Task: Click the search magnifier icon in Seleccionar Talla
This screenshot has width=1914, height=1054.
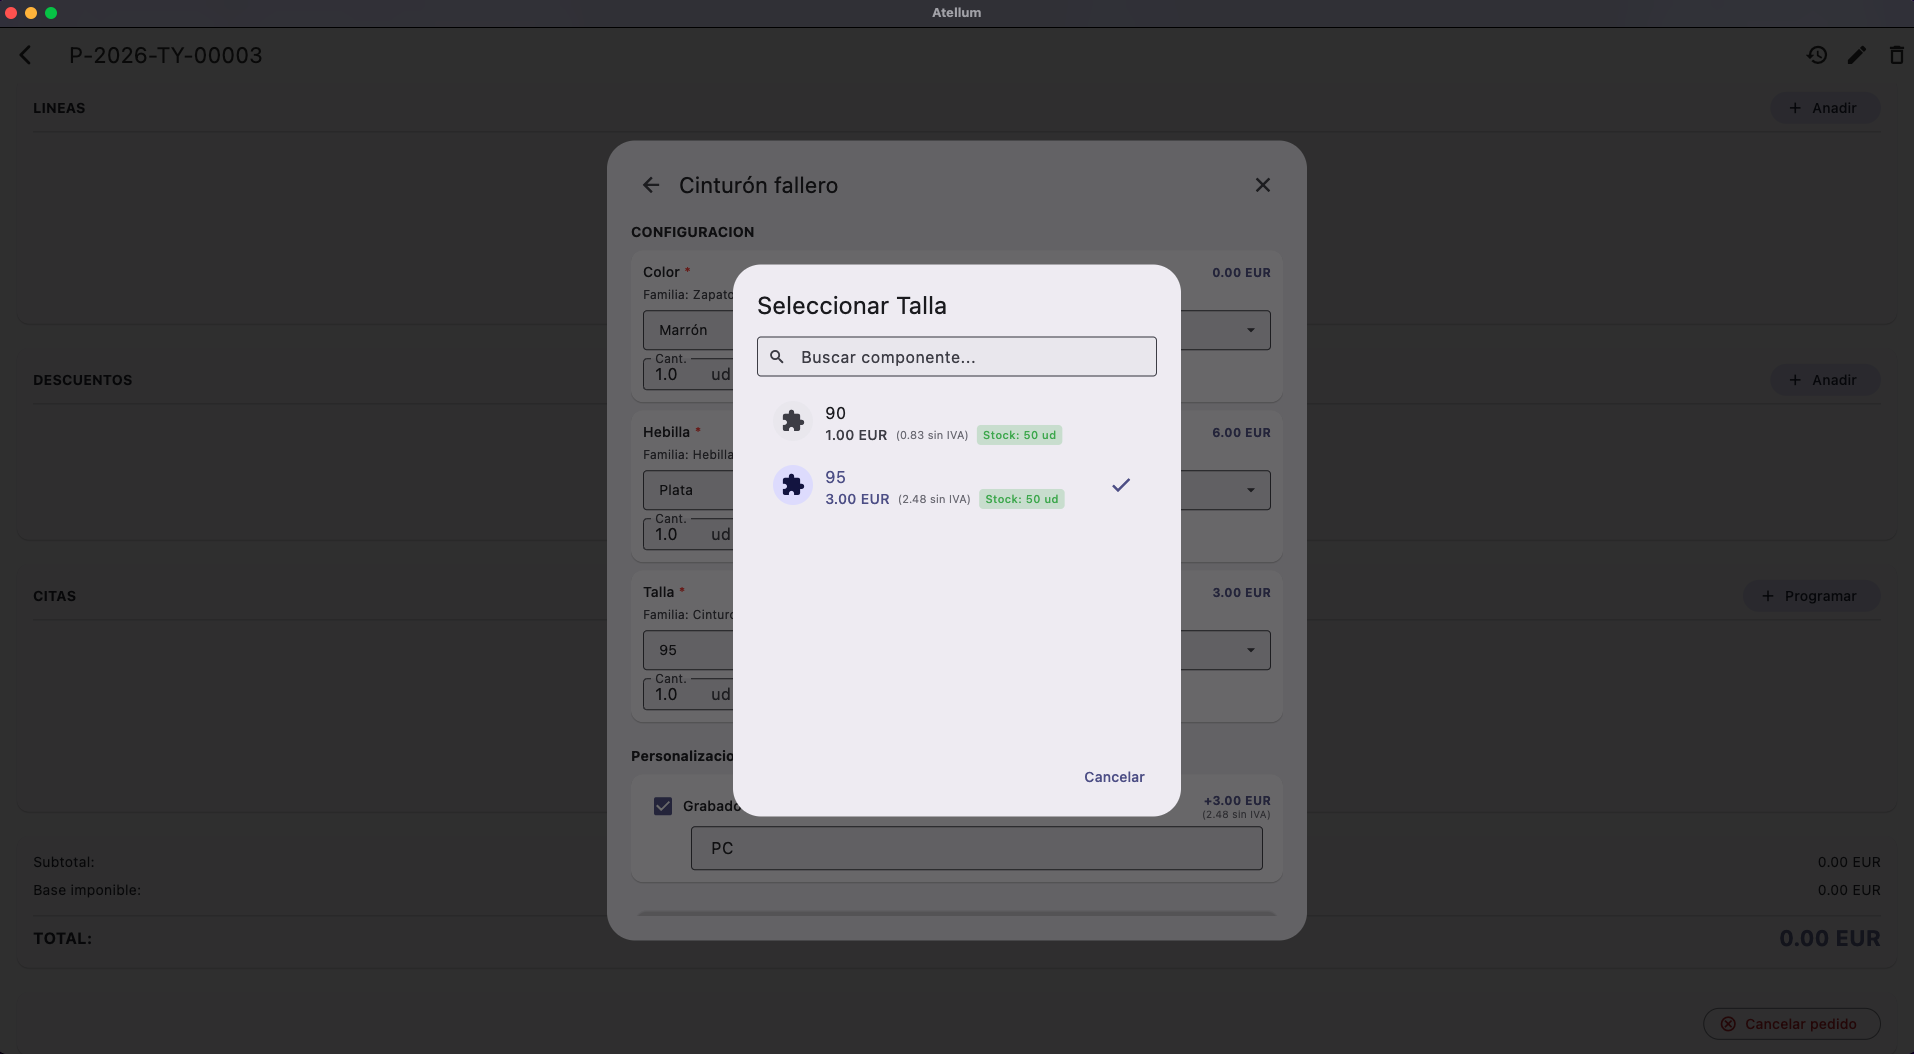Action: (777, 357)
